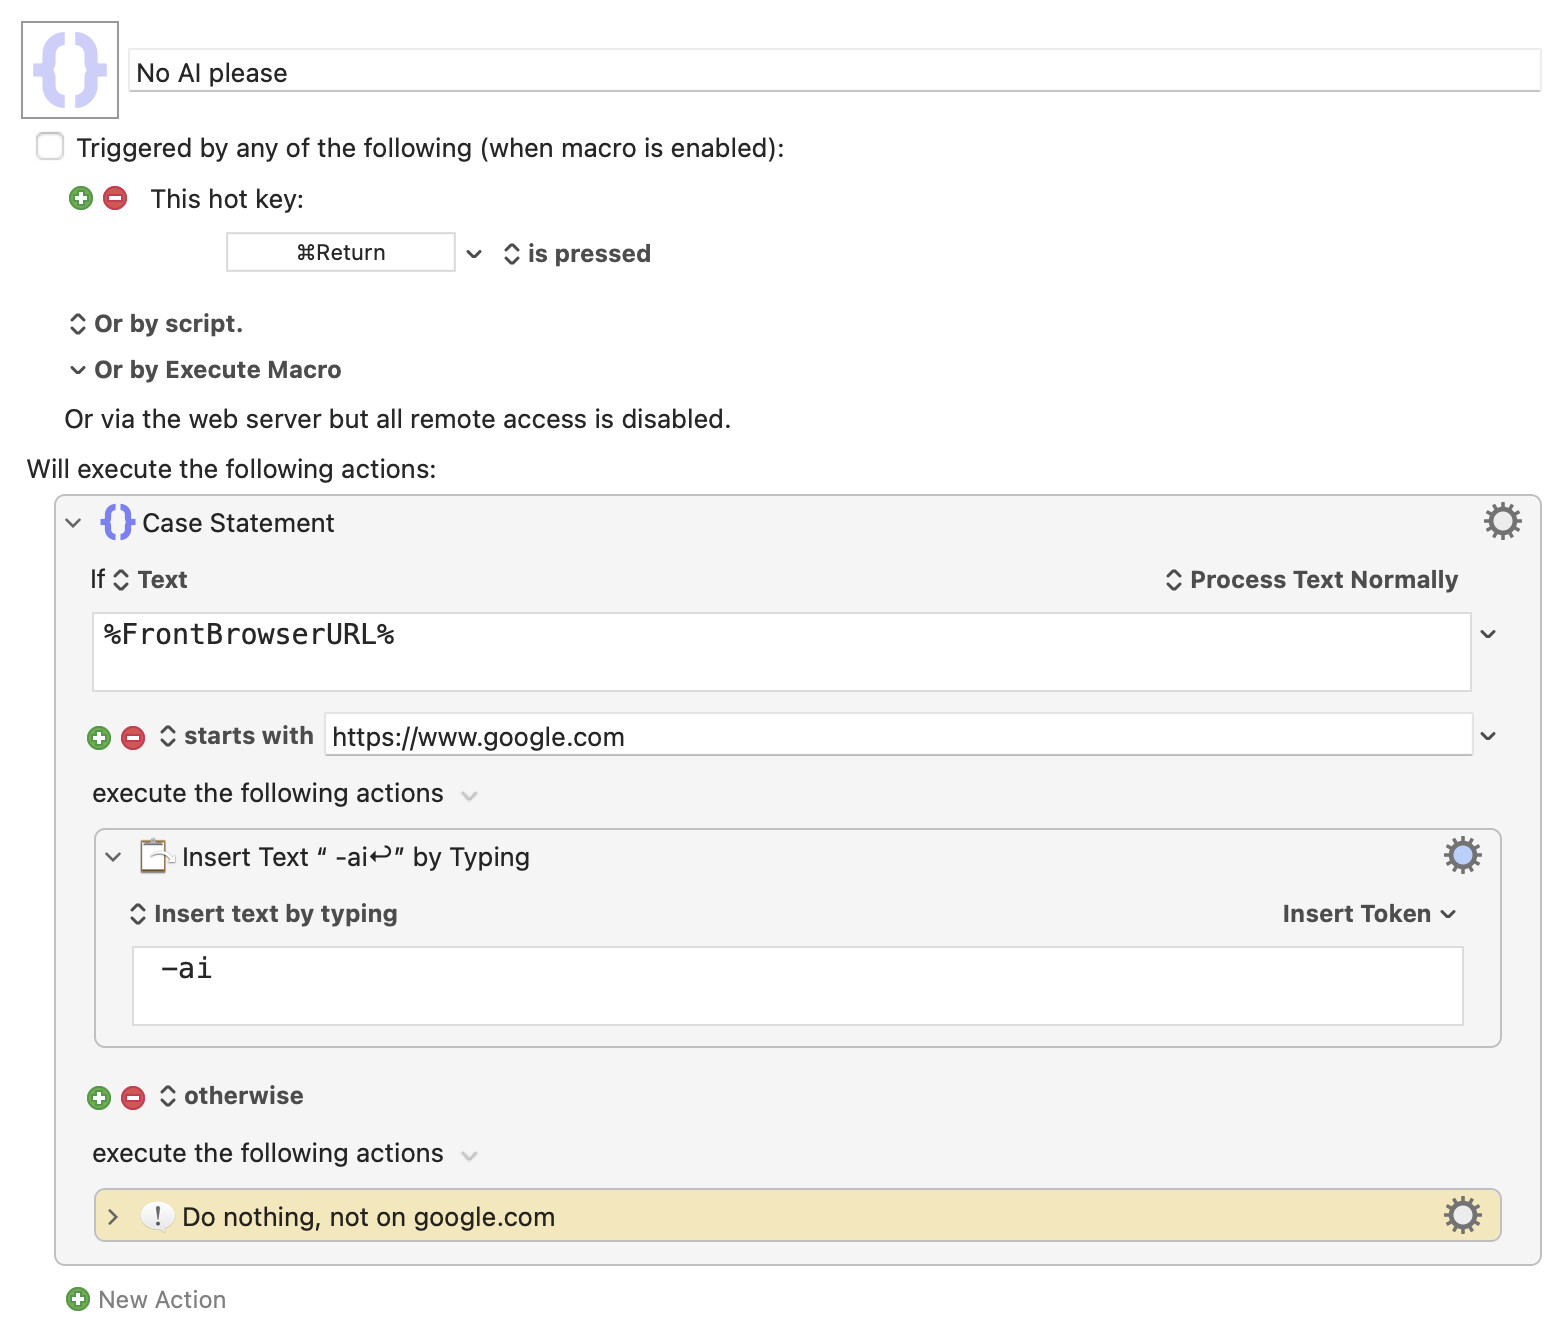Open the Case Statement gear menu
This screenshot has height=1332, width=1562.
[1502, 521]
